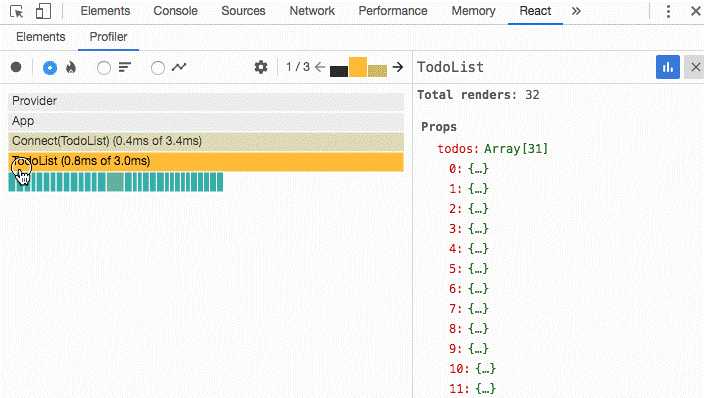
Task: Show more DevTools tabs chevron
Action: click(576, 11)
